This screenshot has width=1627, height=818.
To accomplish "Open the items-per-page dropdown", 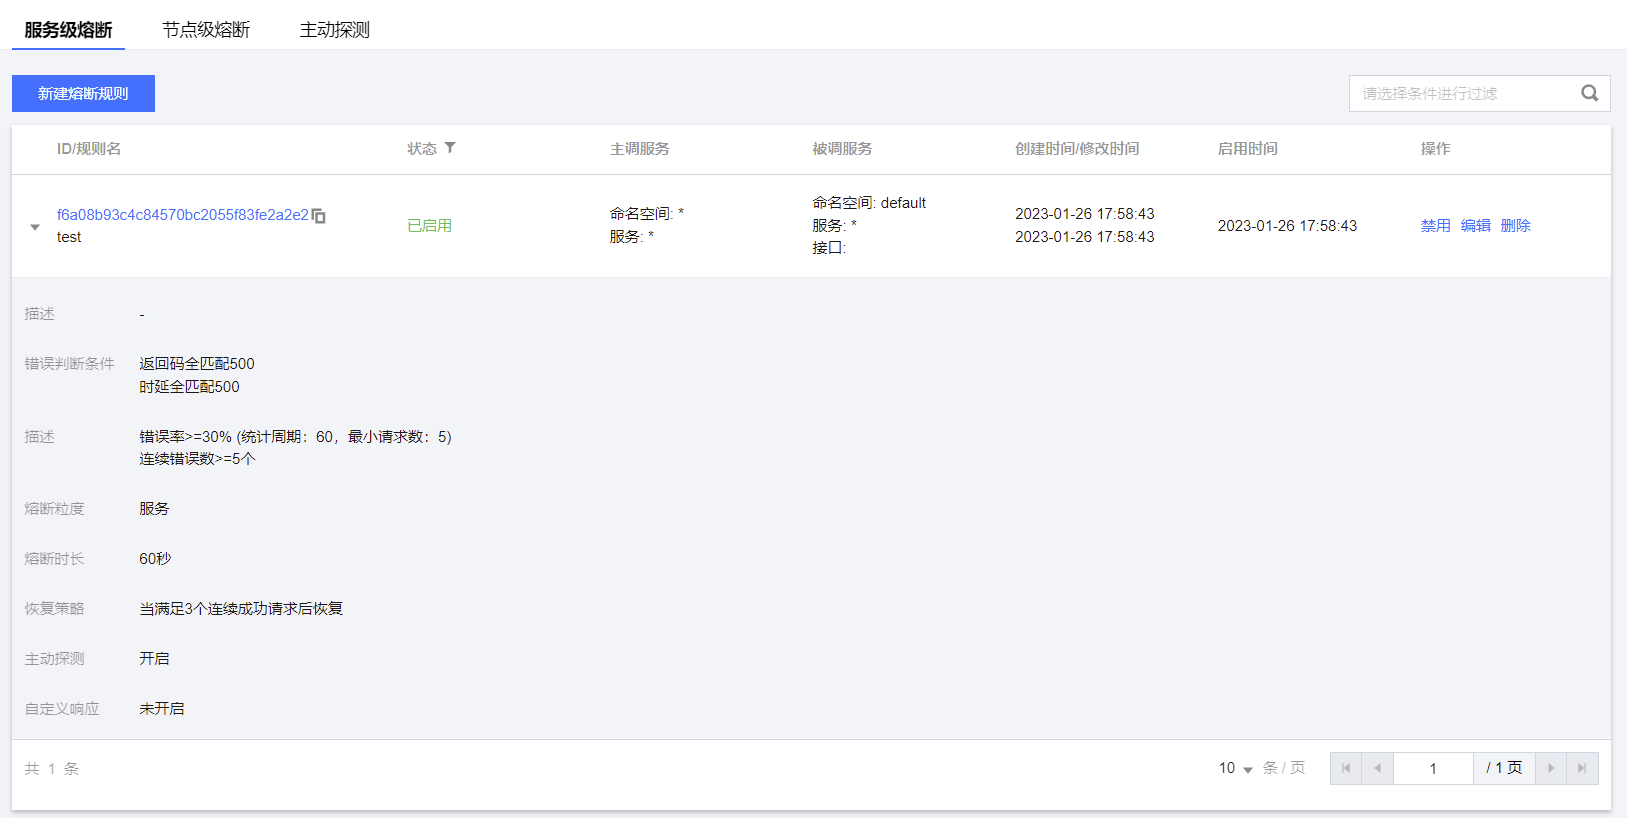I will [1235, 768].
